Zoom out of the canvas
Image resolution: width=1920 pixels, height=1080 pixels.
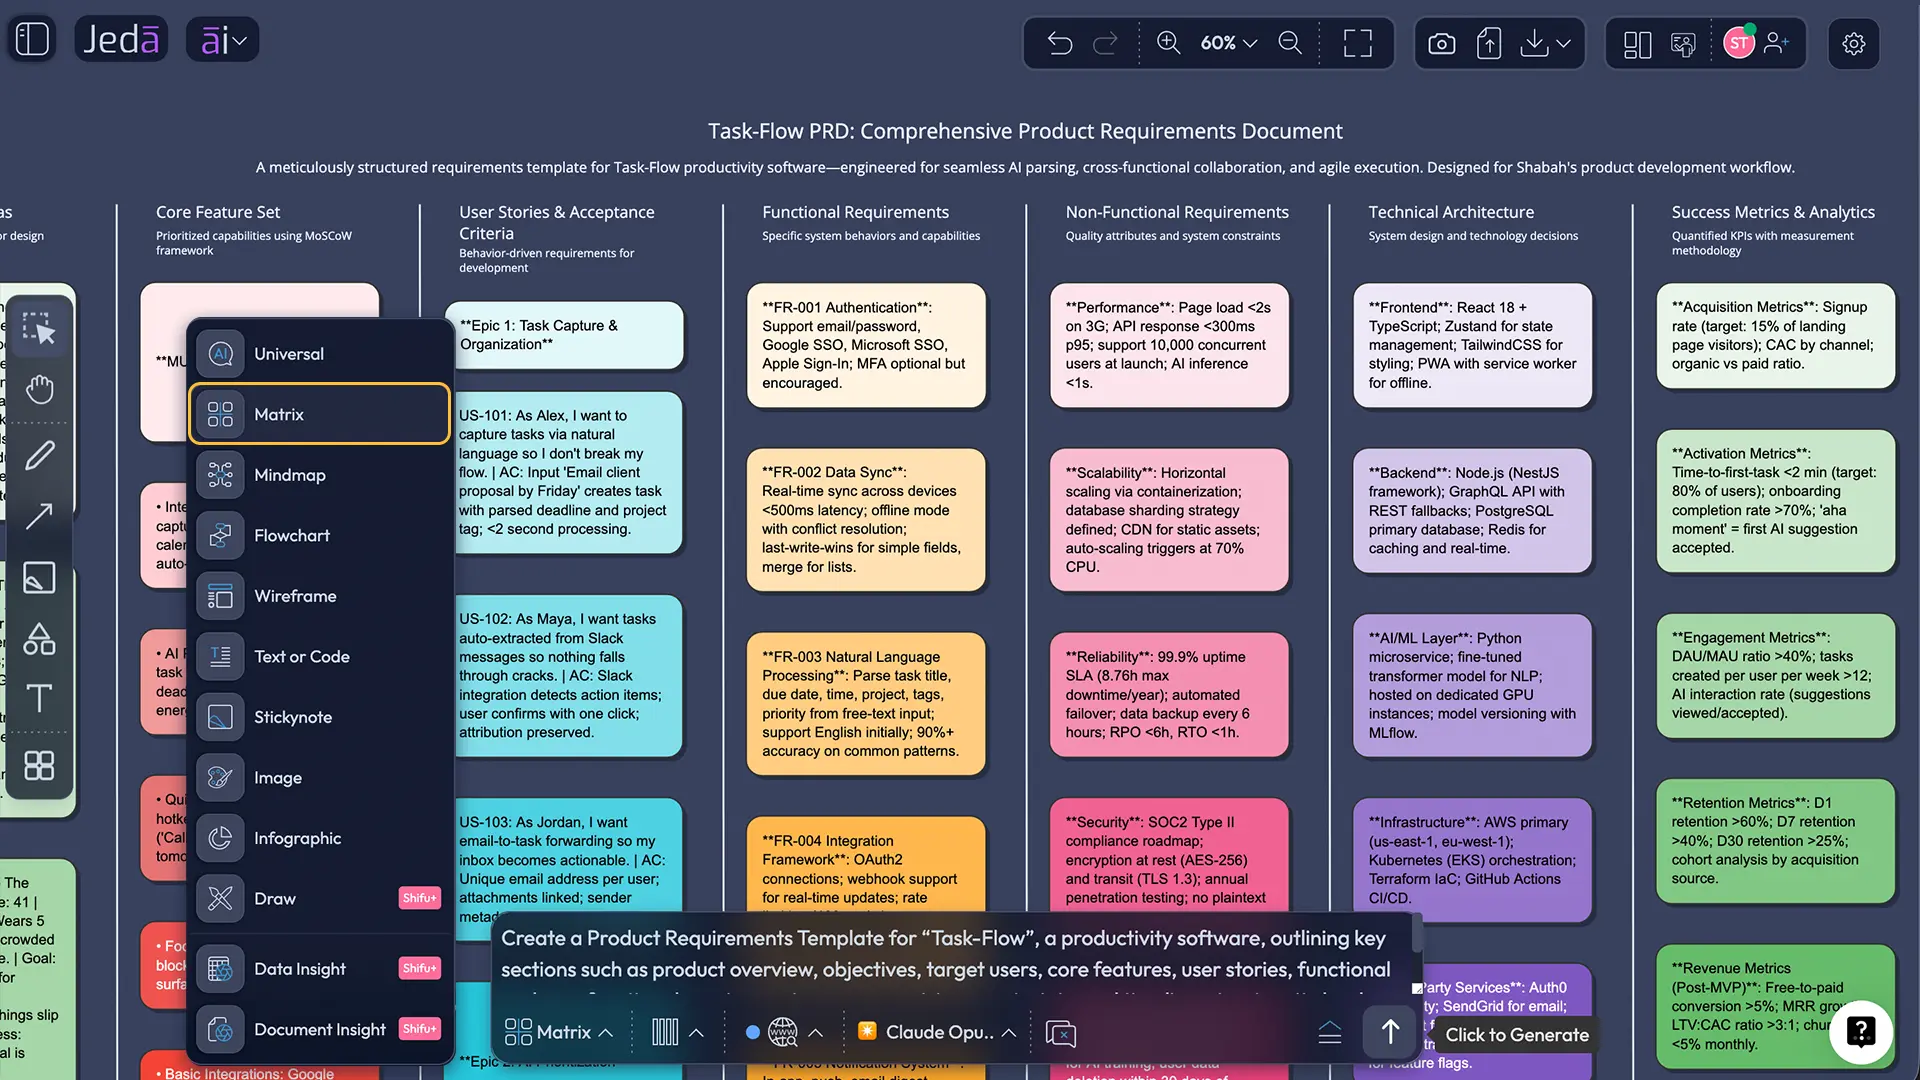[x=1290, y=43]
